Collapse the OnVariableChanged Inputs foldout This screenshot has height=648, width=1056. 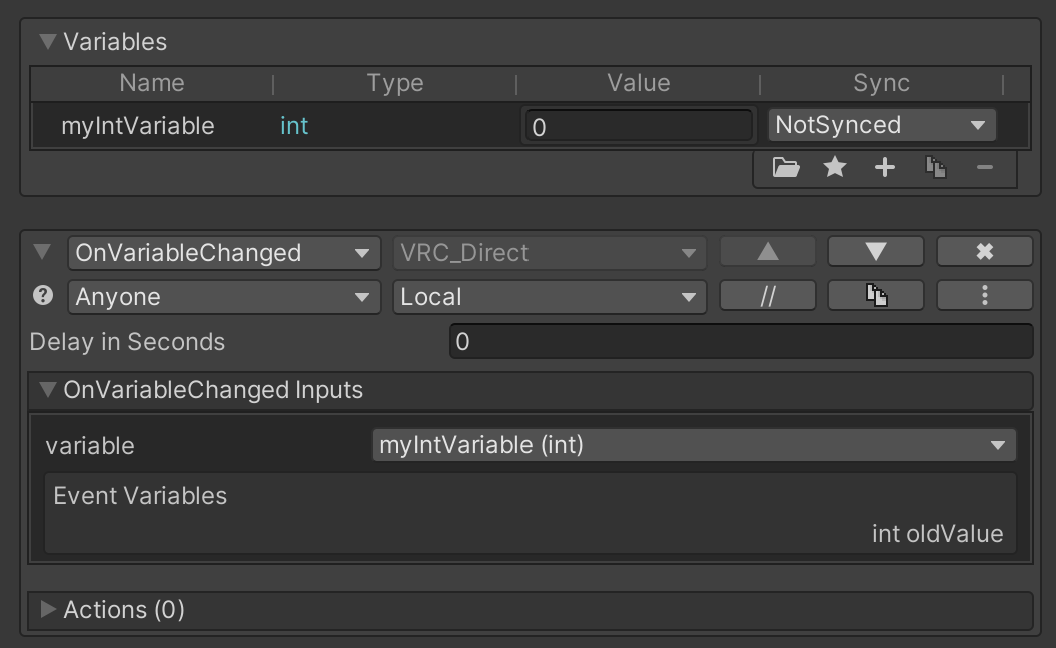coord(48,389)
